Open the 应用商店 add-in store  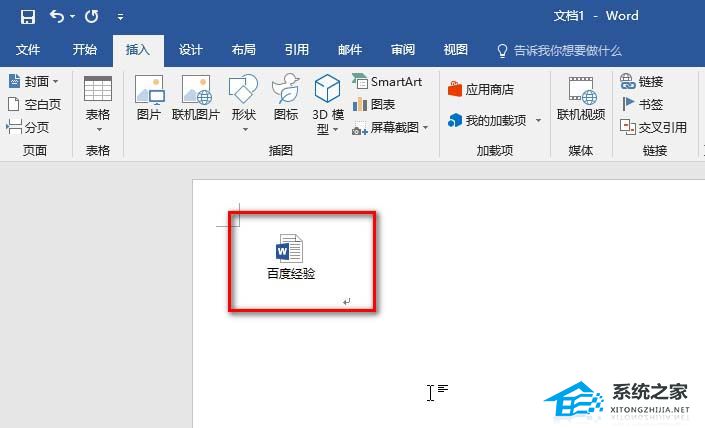click(481, 89)
